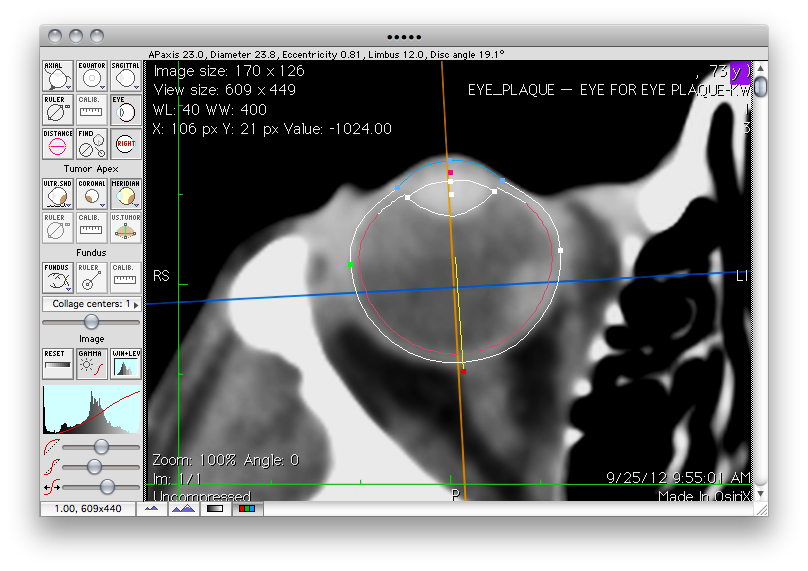Viewport: 808px width, 571px height.
Task: Adjust the Collage centers slider
Action: (92, 321)
